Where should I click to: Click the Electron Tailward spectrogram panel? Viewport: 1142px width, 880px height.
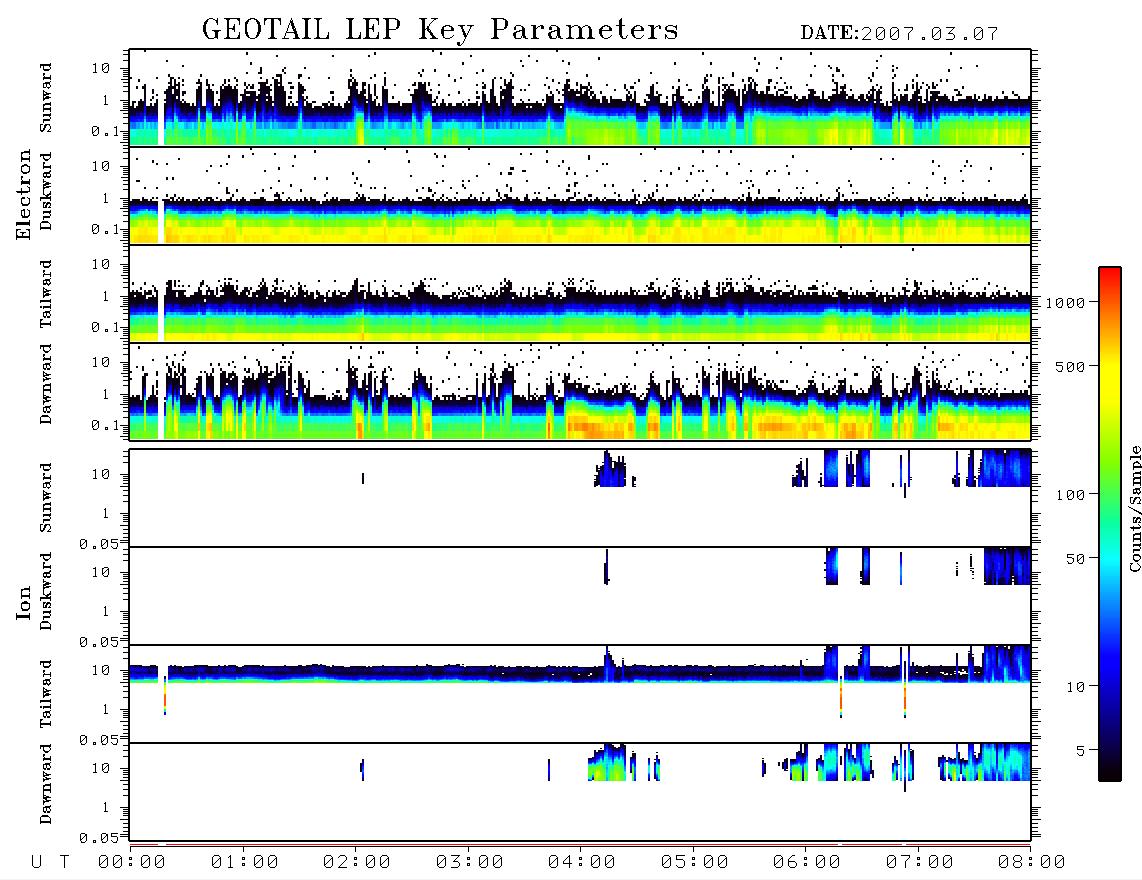click(580, 294)
